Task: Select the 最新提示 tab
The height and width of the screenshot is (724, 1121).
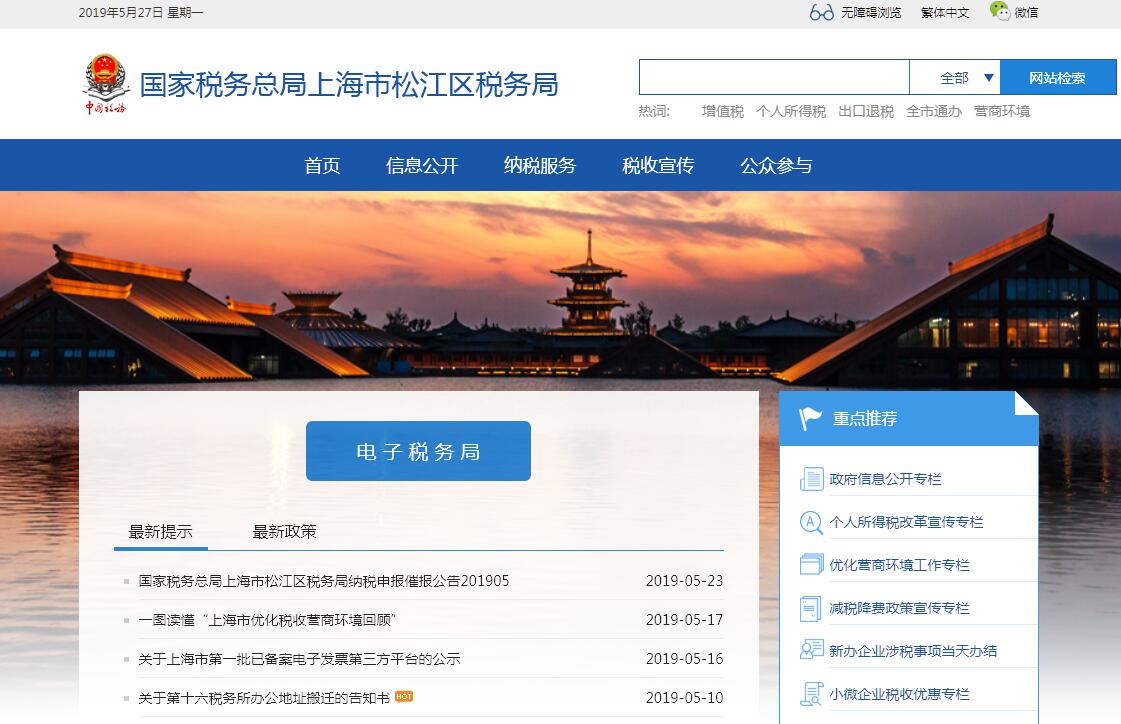Action: pos(160,531)
